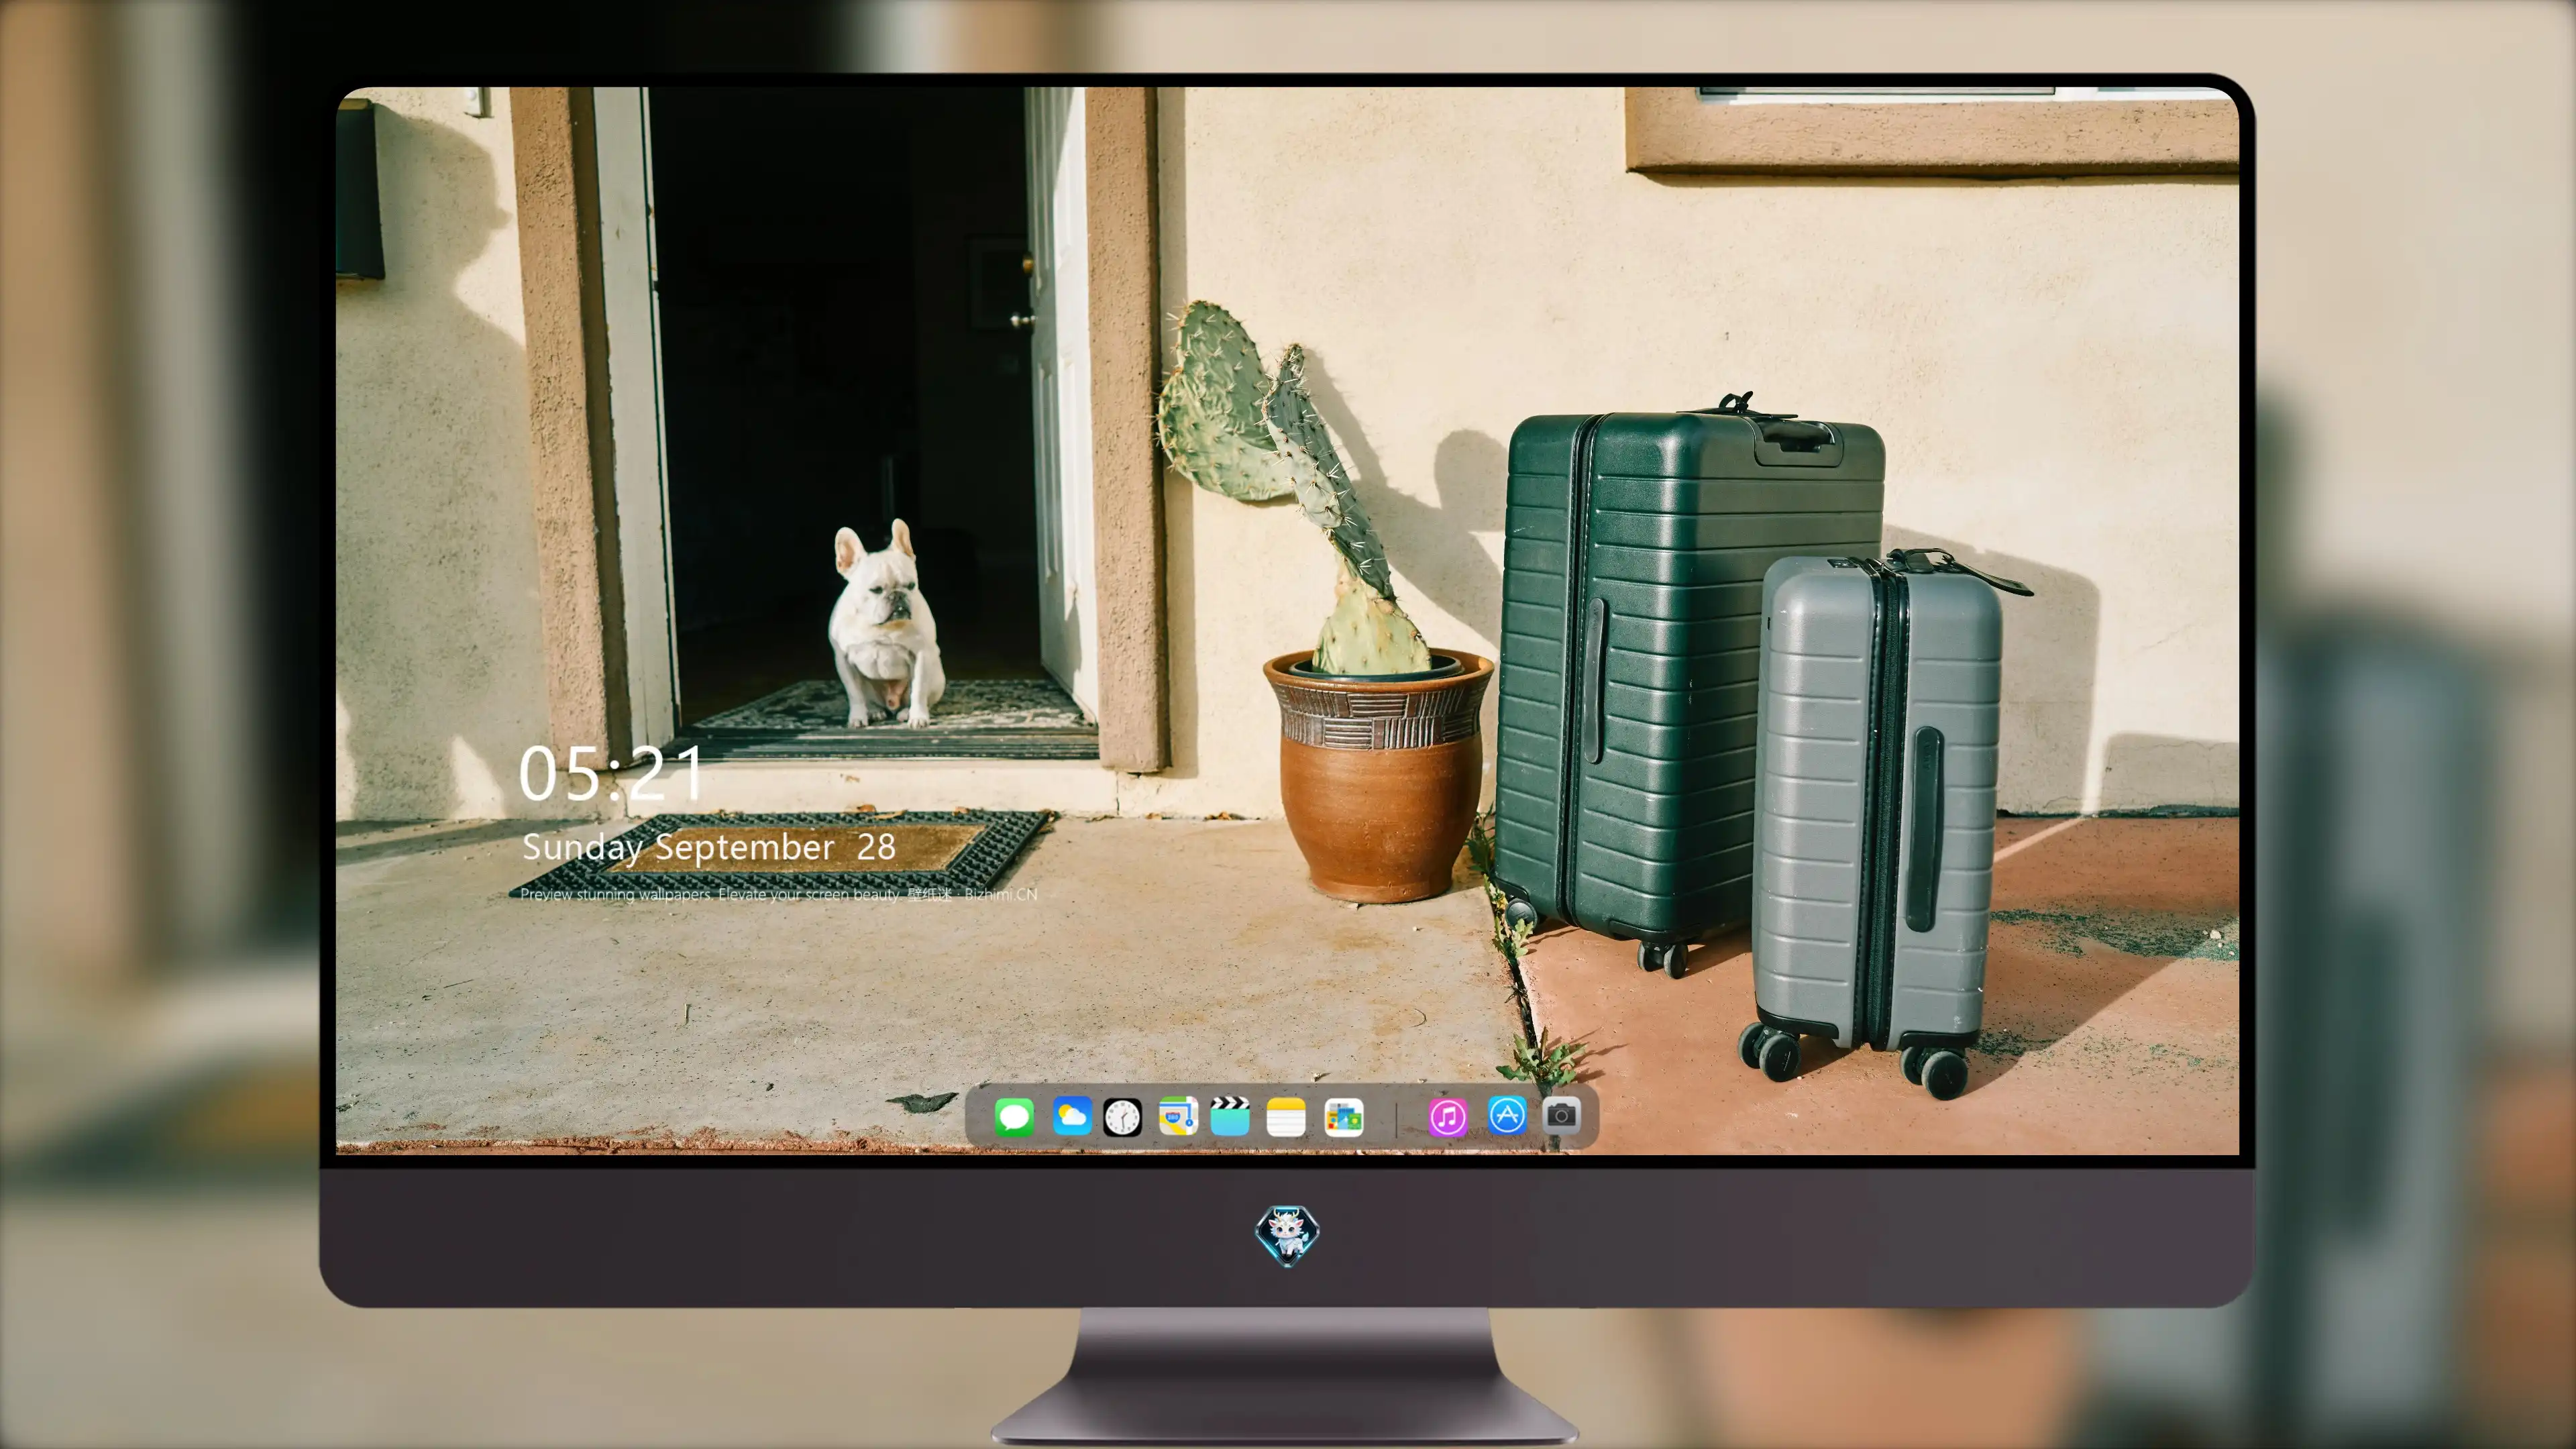The height and width of the screenshot is (1449, 2576).
Task: Click the 05:21 clock widget
Action: 611,774
